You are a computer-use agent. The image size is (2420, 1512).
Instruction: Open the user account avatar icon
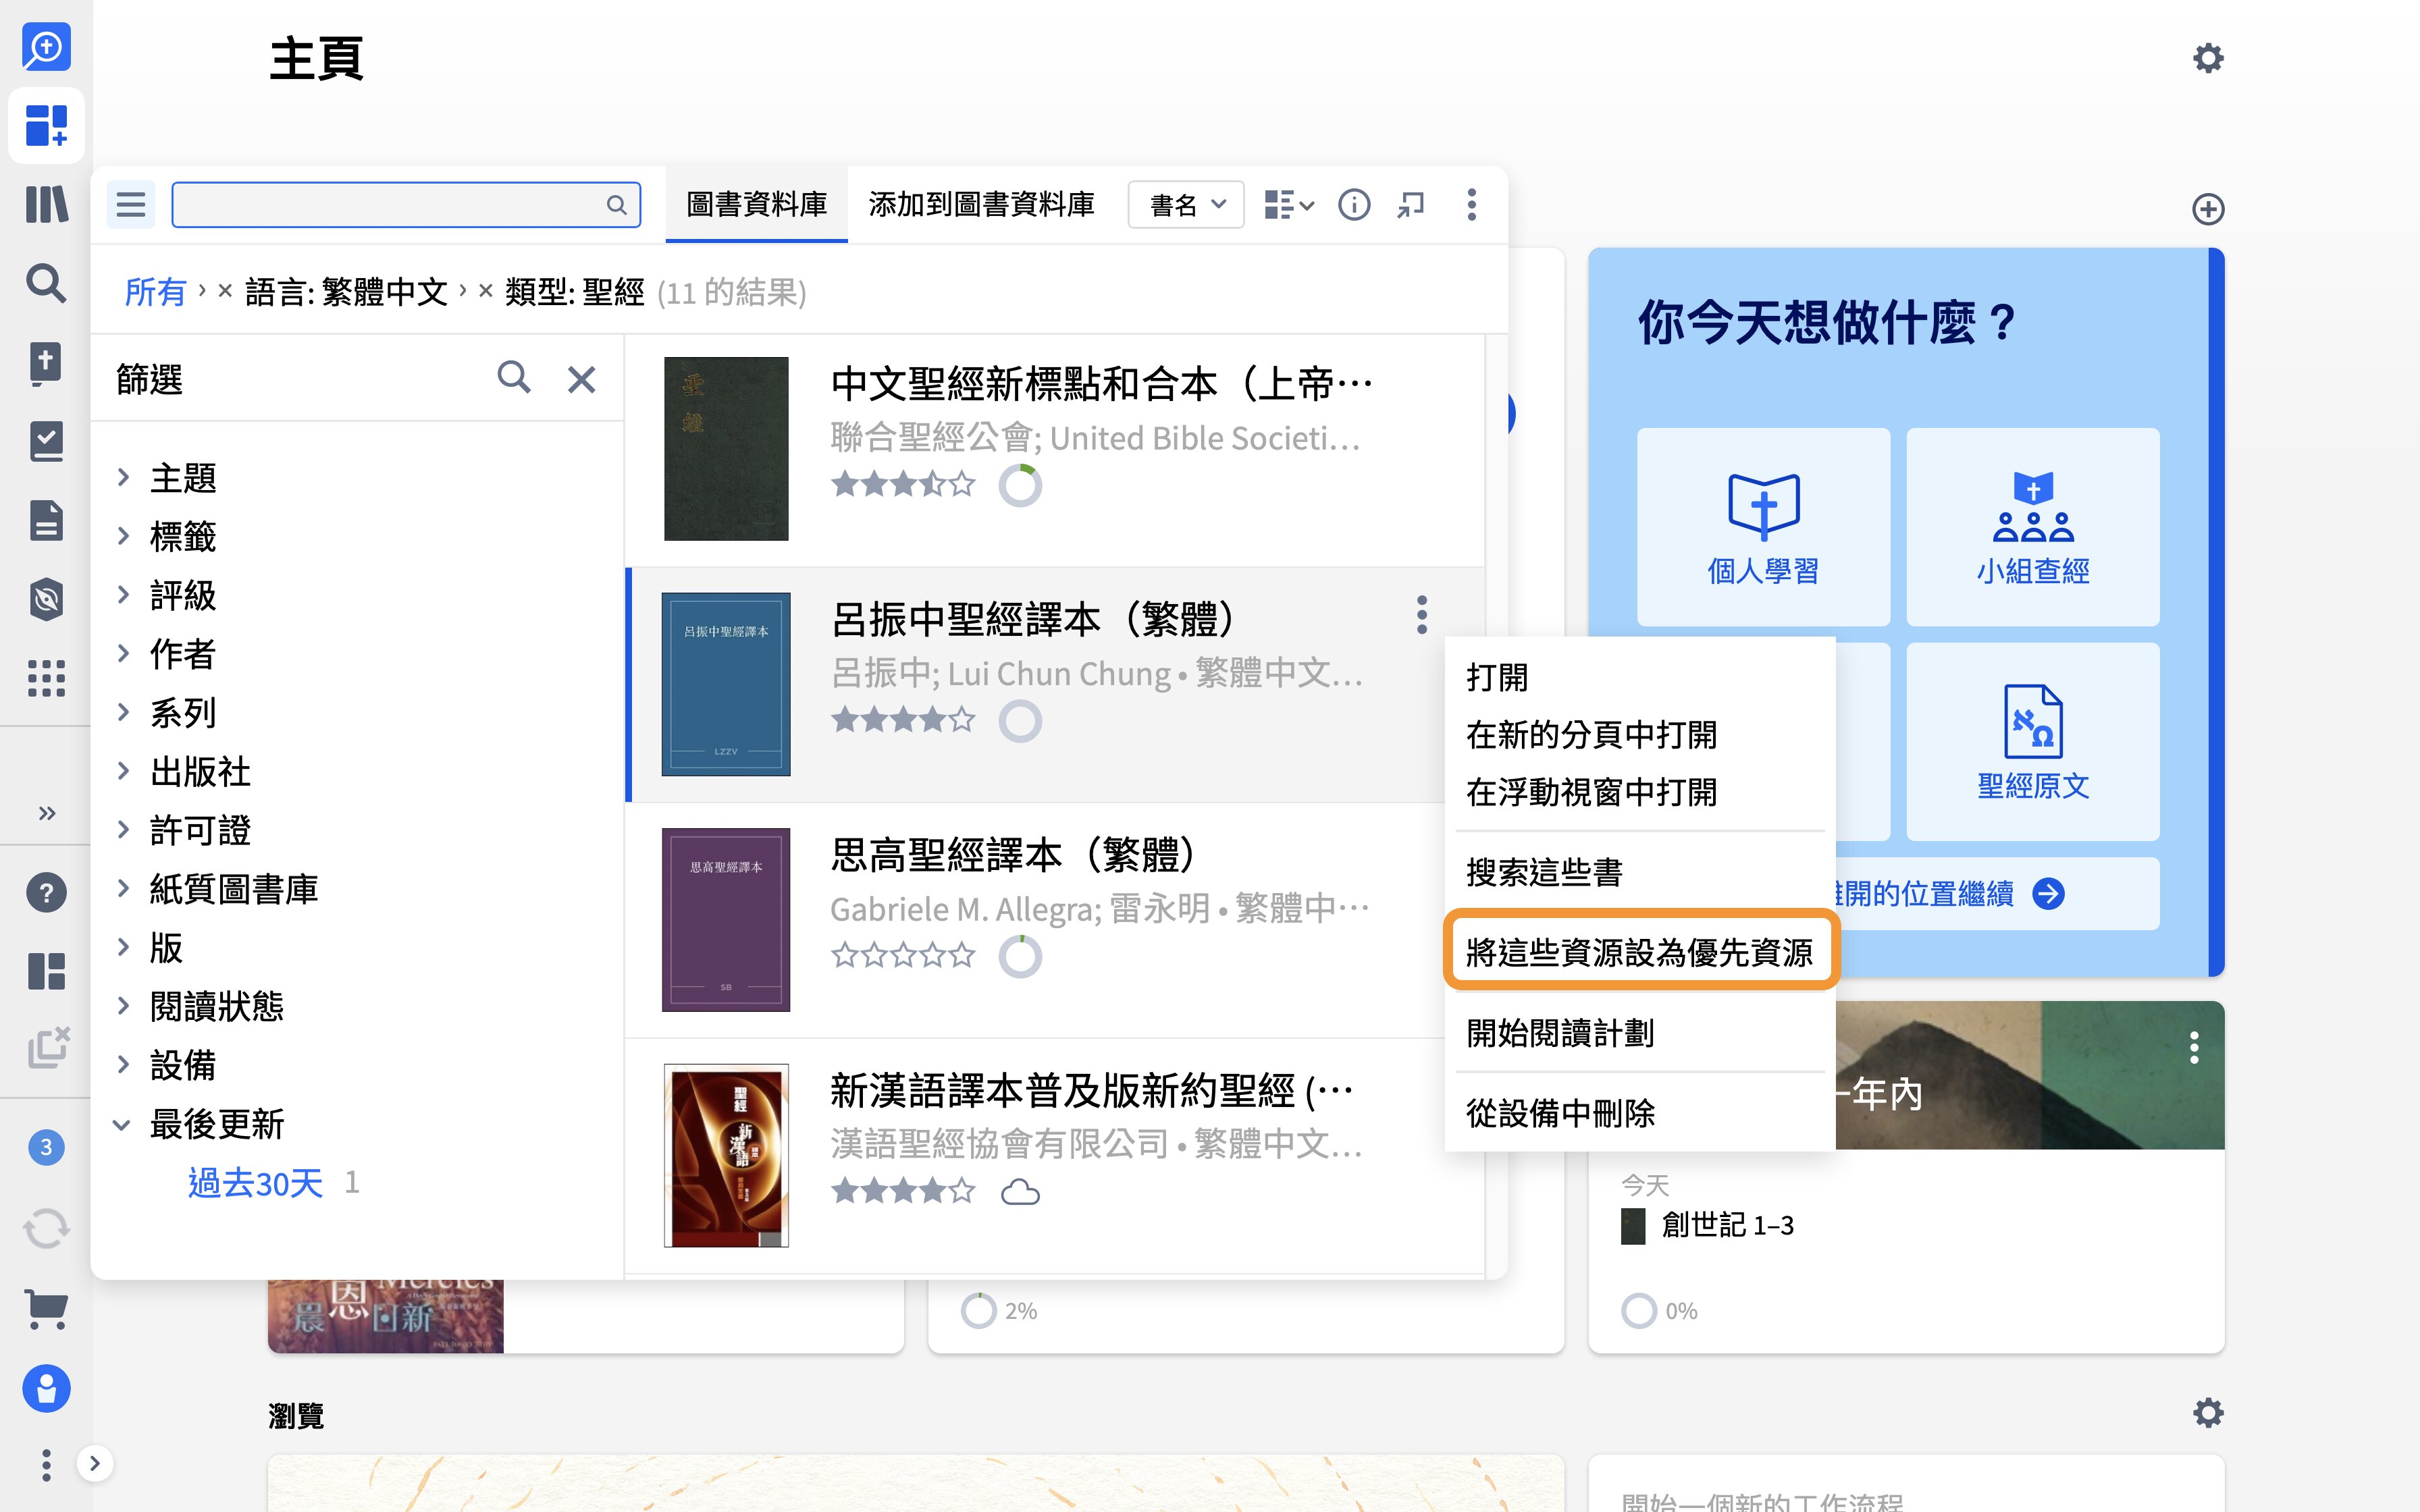46,1388
